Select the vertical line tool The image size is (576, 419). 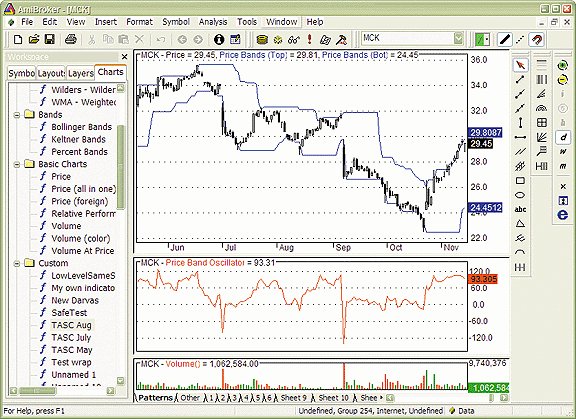pos(520,123)
